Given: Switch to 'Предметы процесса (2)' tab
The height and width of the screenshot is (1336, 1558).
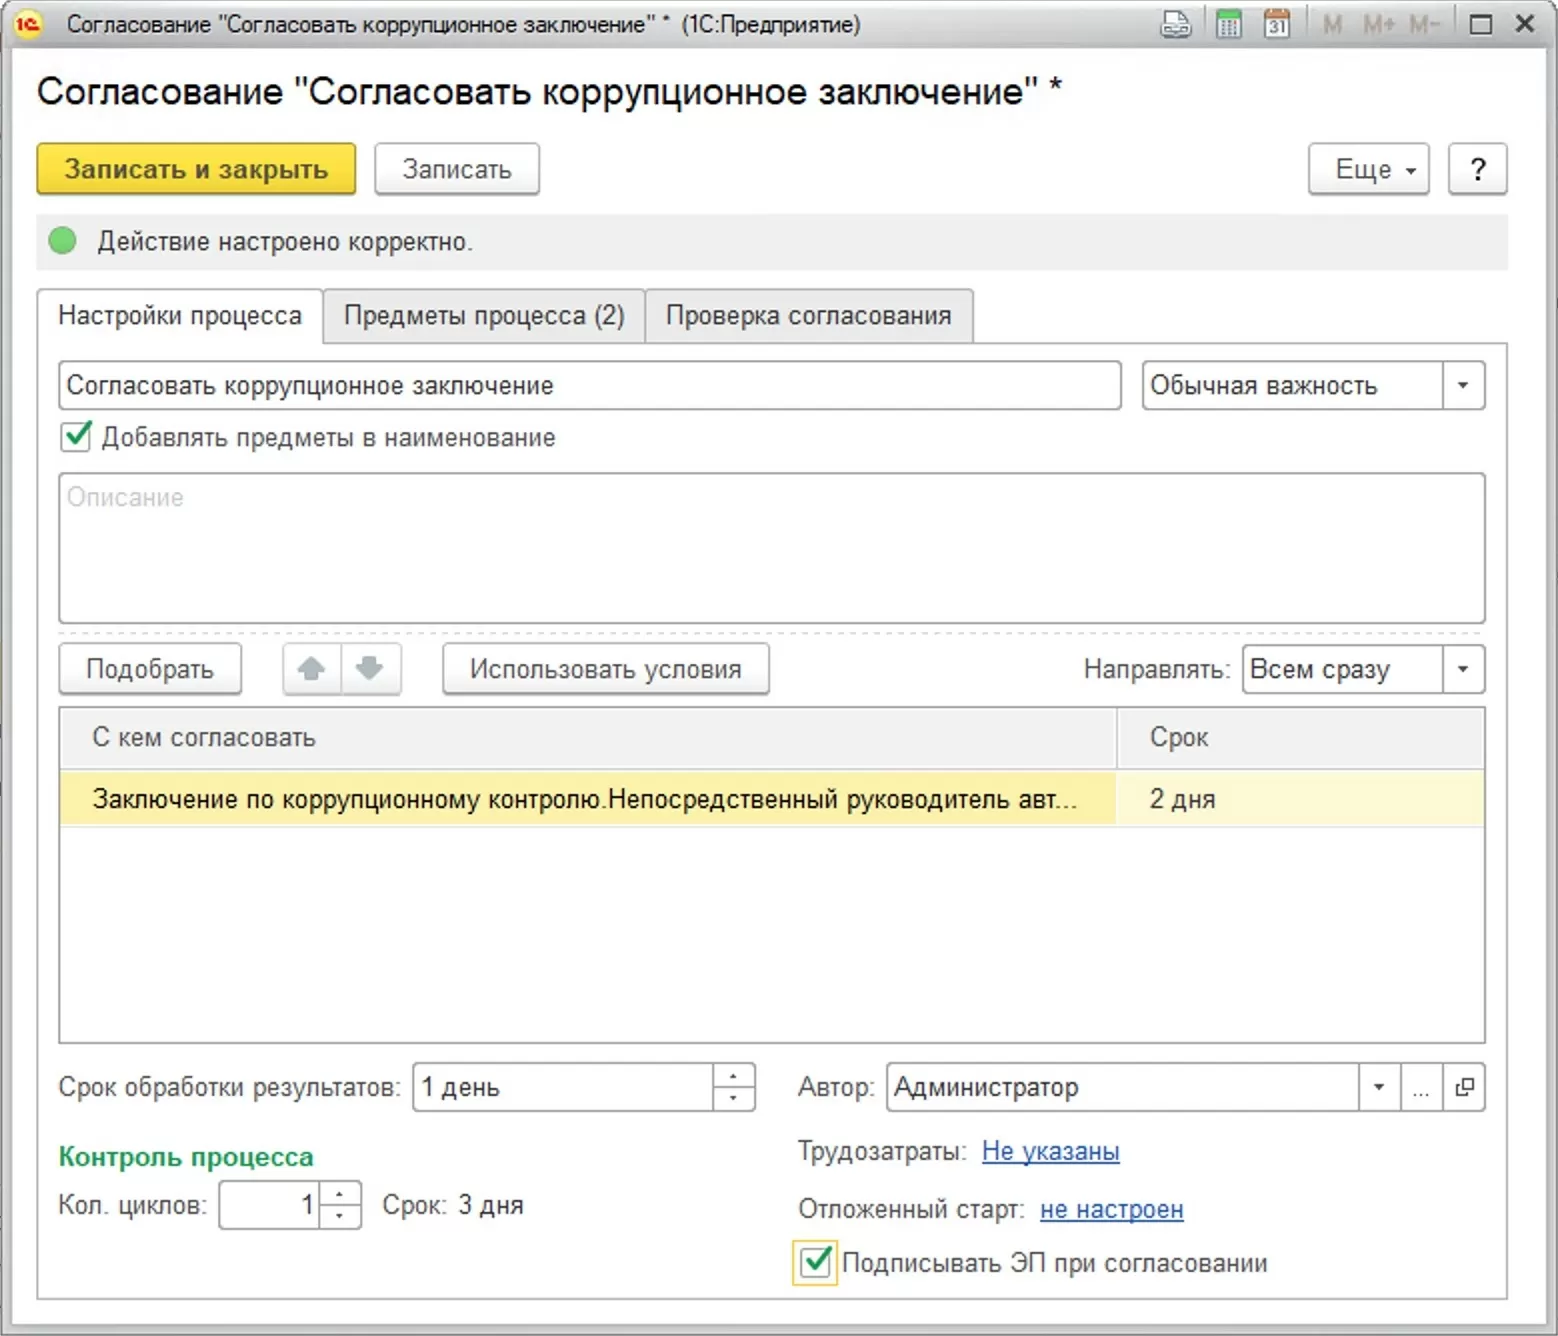Looking at the screenshot, I should pyautogui.click(x=484, y=316).
